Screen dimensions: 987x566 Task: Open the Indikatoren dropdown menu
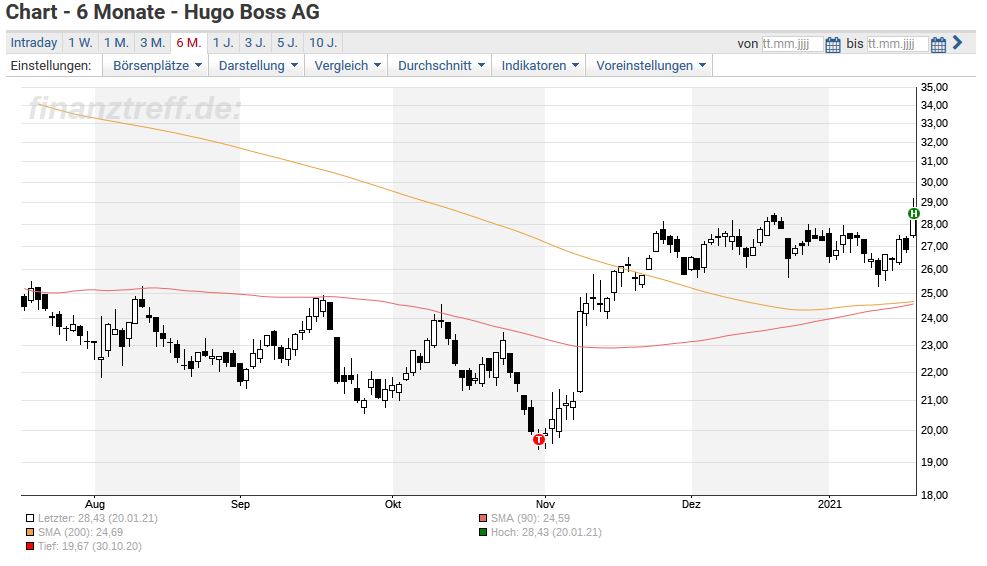(539, 65)
